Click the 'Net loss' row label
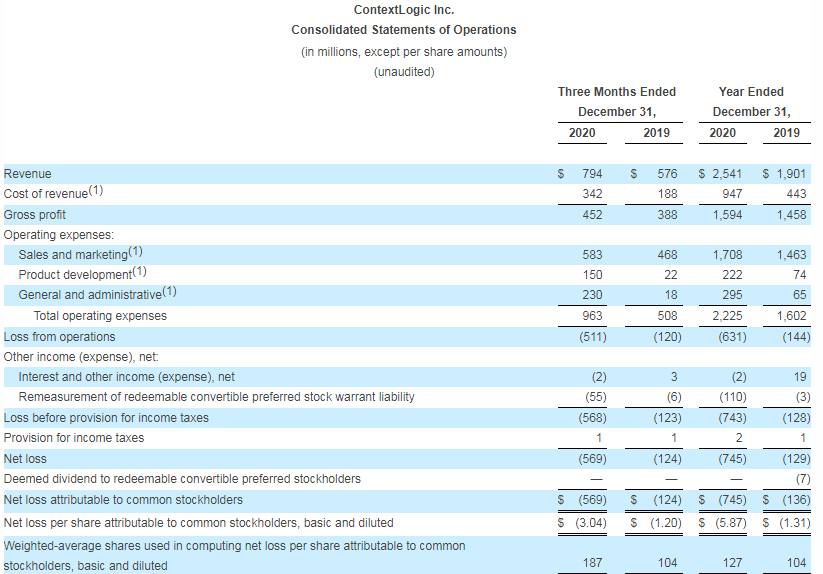This screenshot has width=823, height=574. tap(25, 458)
